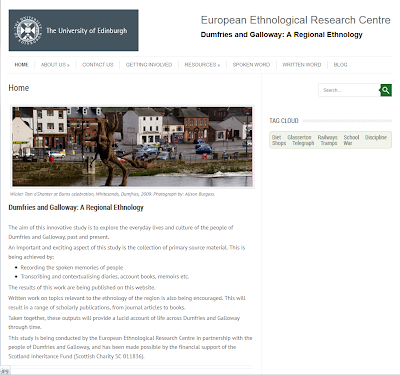Viewport: 400px width, 375px height.
Task: Select the War tag
Action: click(348, 143)
